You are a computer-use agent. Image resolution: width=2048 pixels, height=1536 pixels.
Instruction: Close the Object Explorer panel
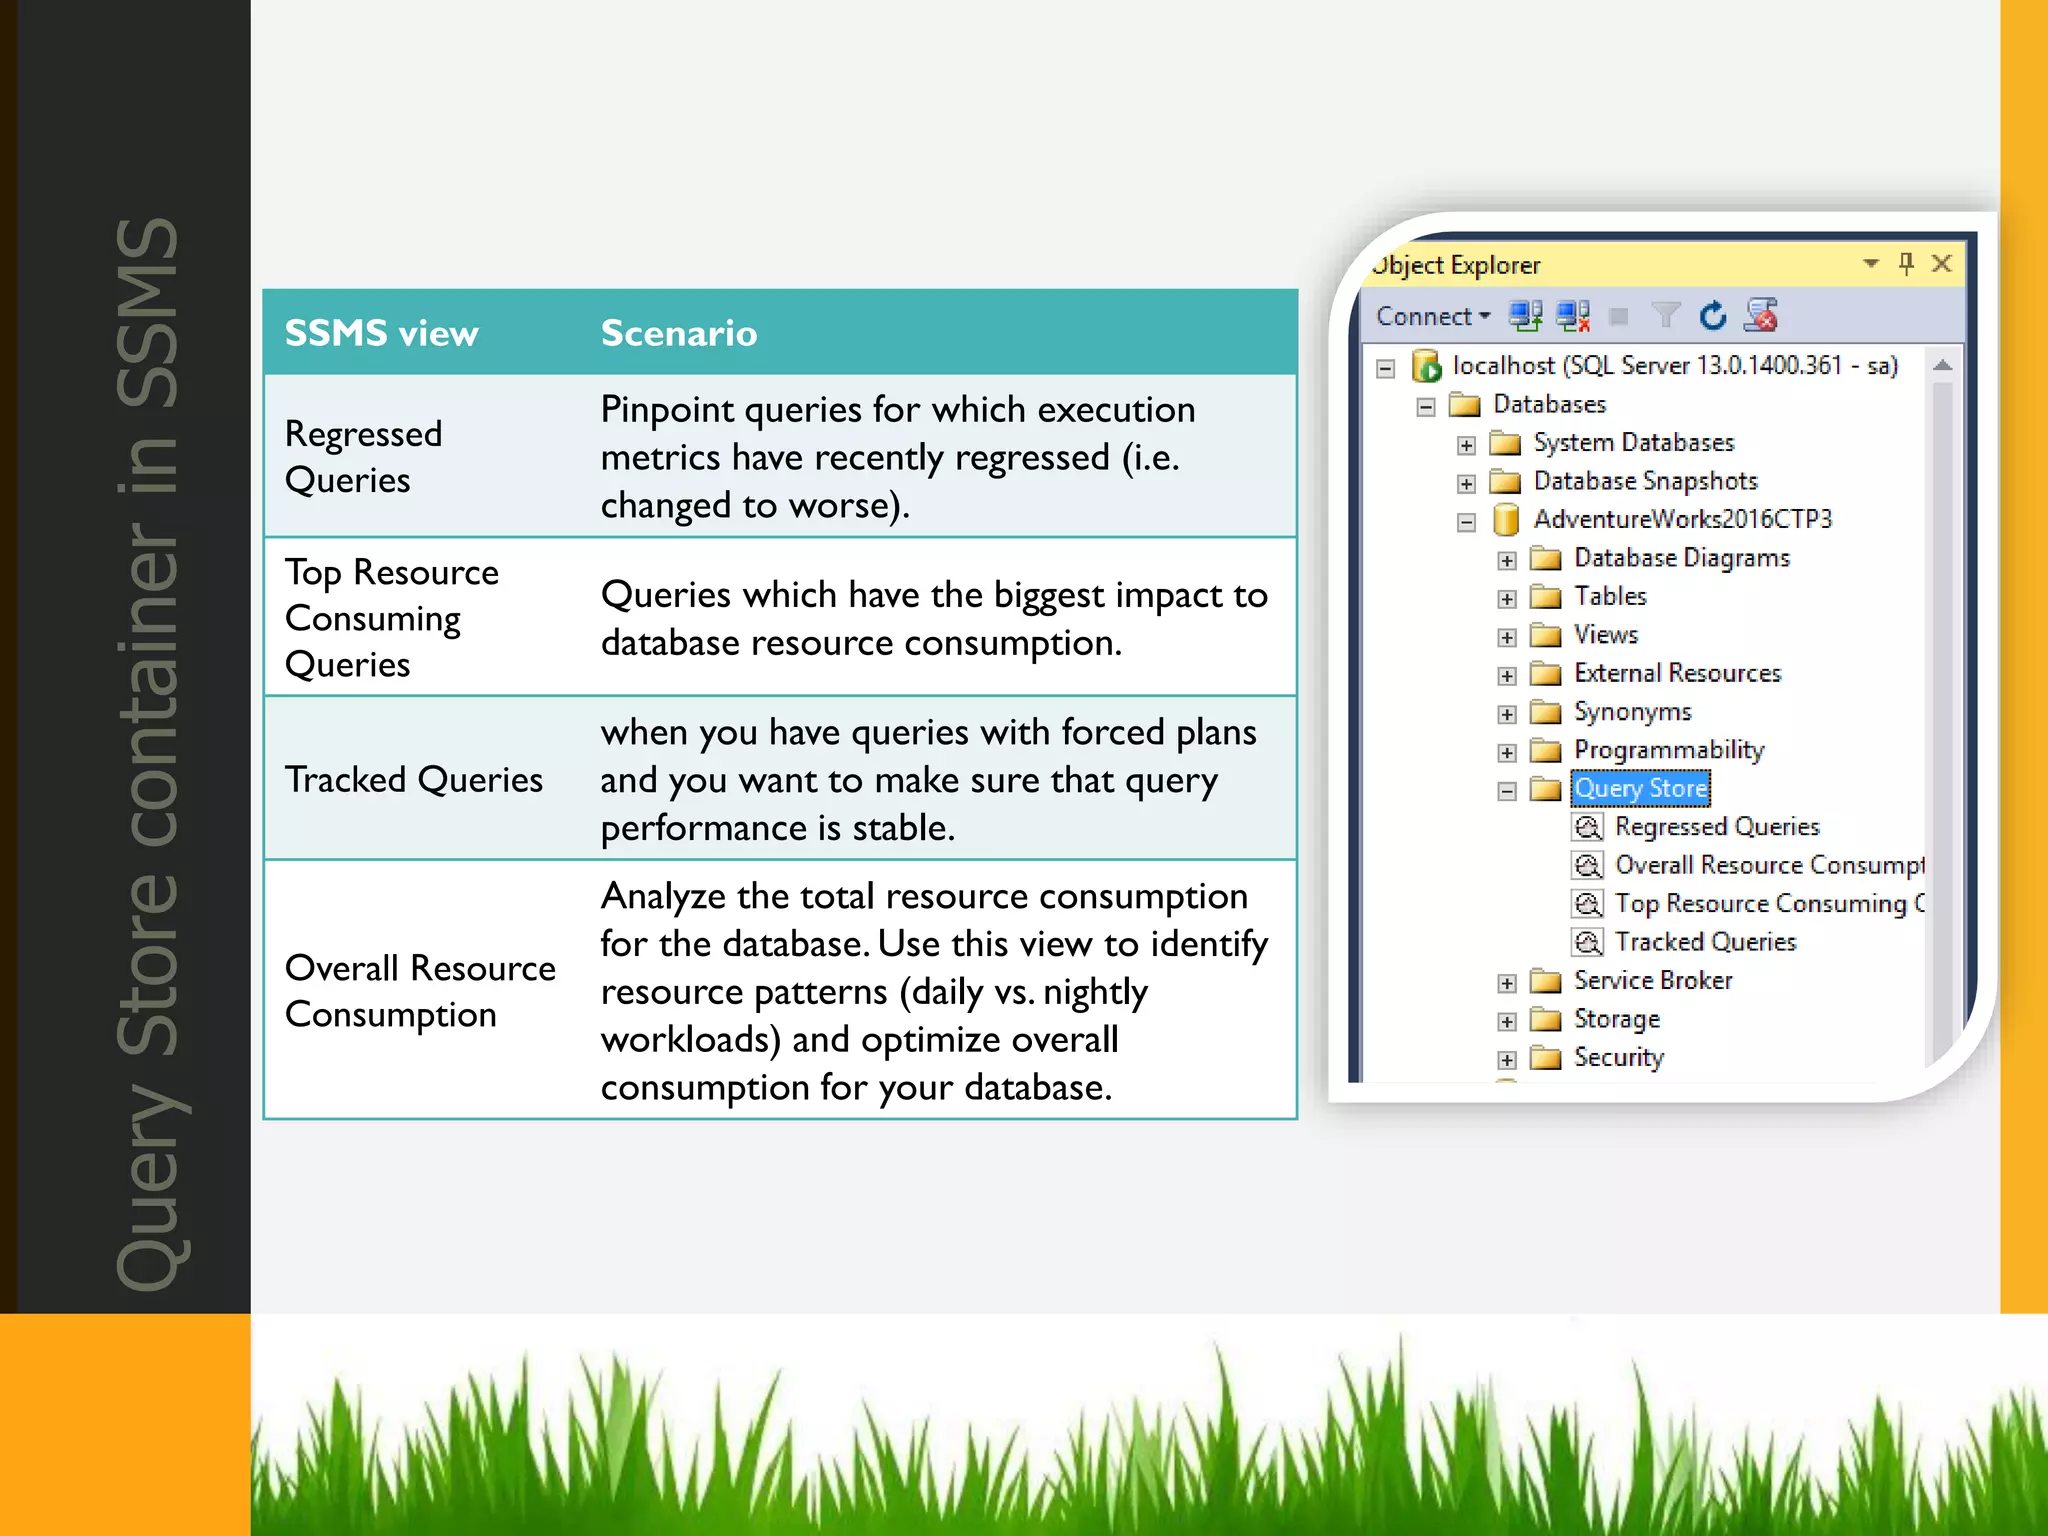point(1942,263)
